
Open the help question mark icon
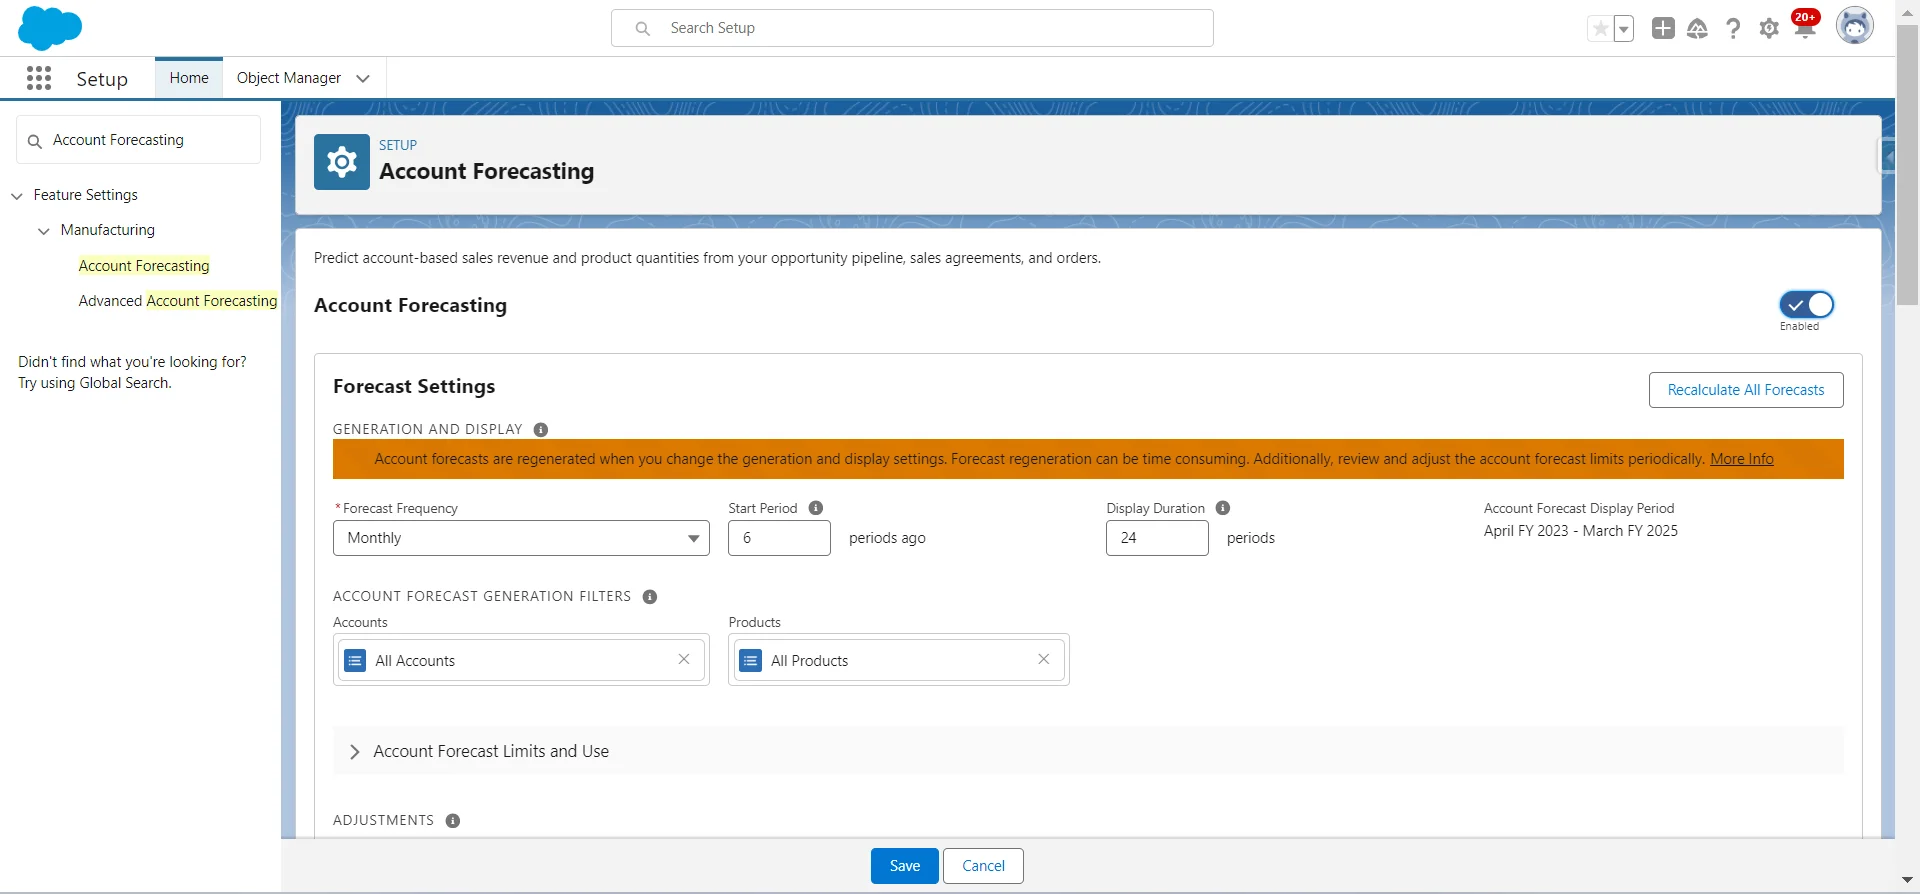pyautogui.click(x=1733, y=29)
